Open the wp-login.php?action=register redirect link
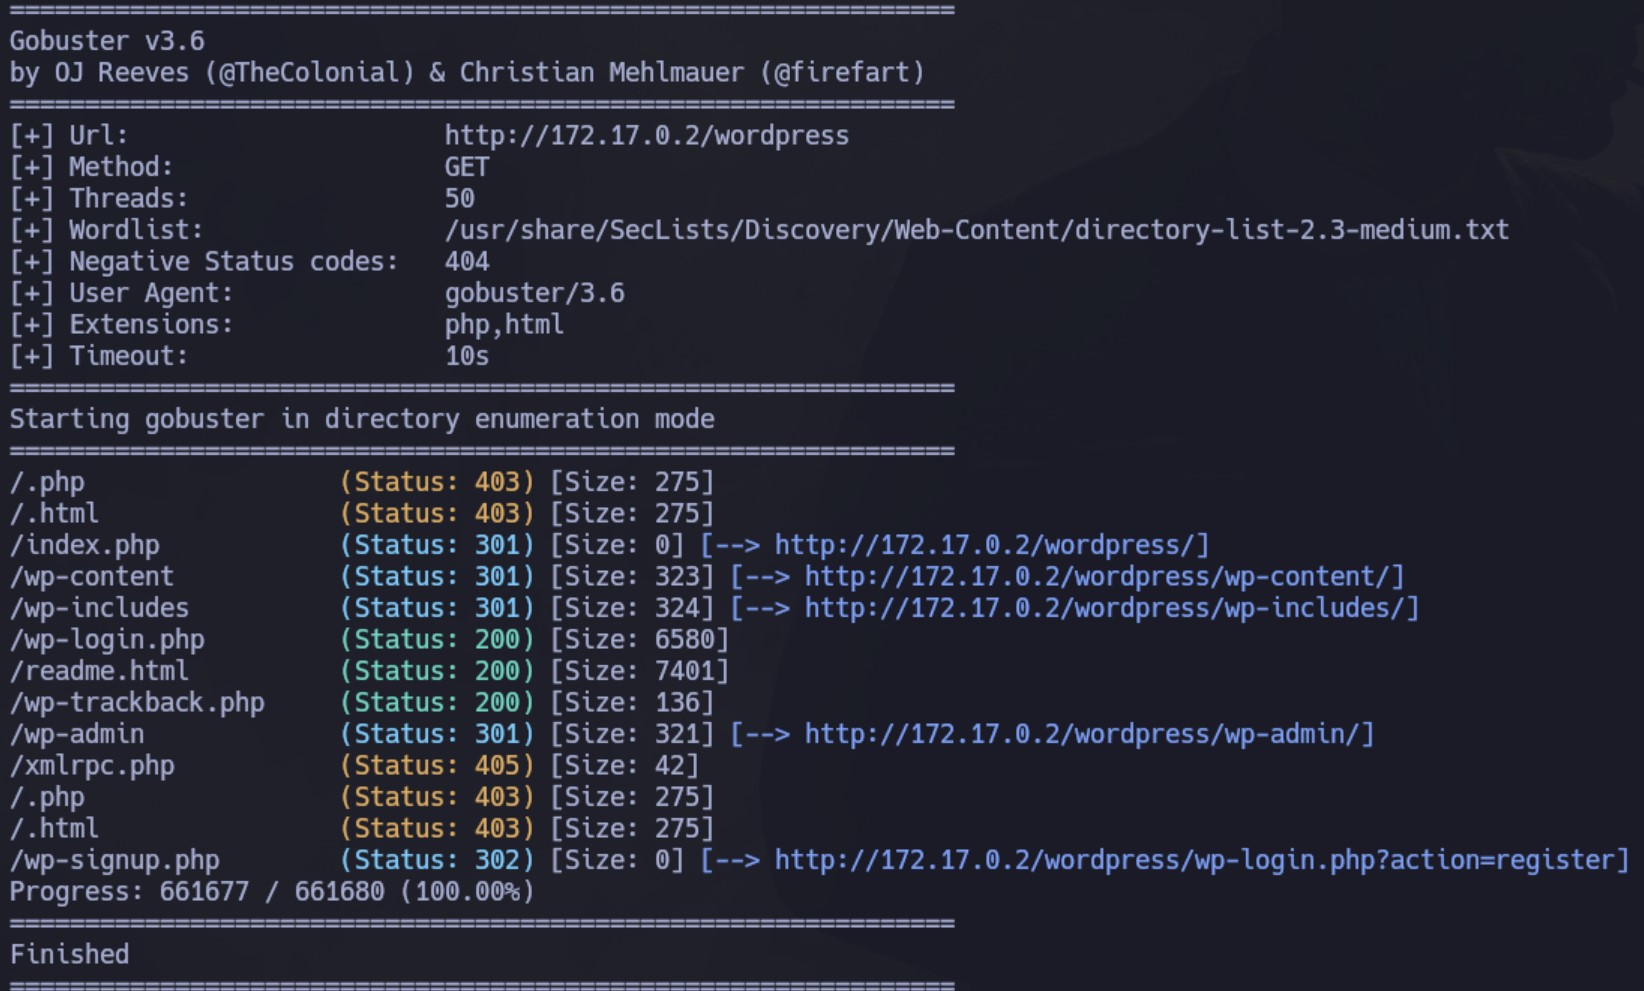The image size is (1644, 991). (x=1195, y=860)
